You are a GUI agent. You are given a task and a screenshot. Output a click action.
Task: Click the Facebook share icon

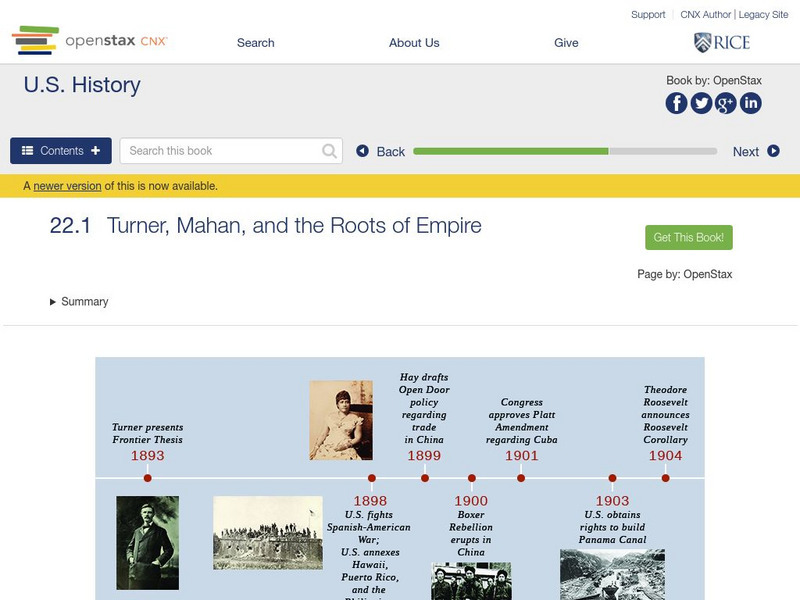(x=677, y=103)
